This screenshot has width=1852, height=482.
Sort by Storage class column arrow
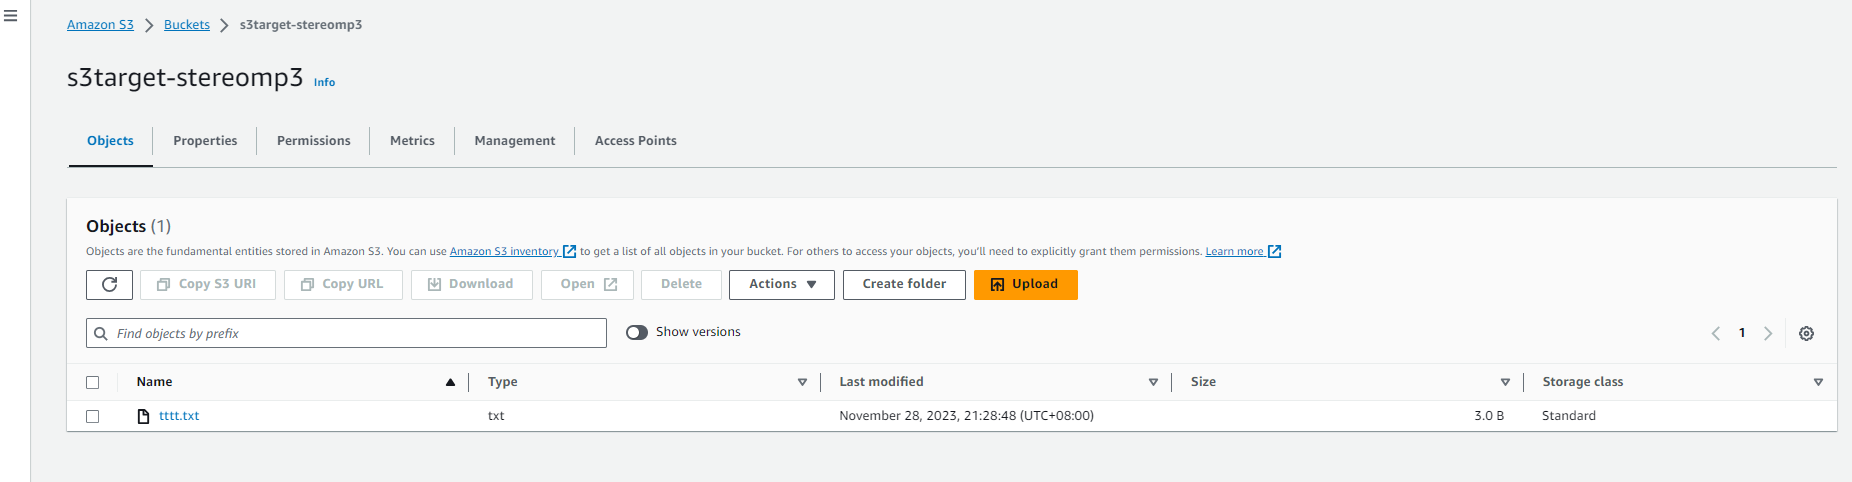coord(1818,383)
